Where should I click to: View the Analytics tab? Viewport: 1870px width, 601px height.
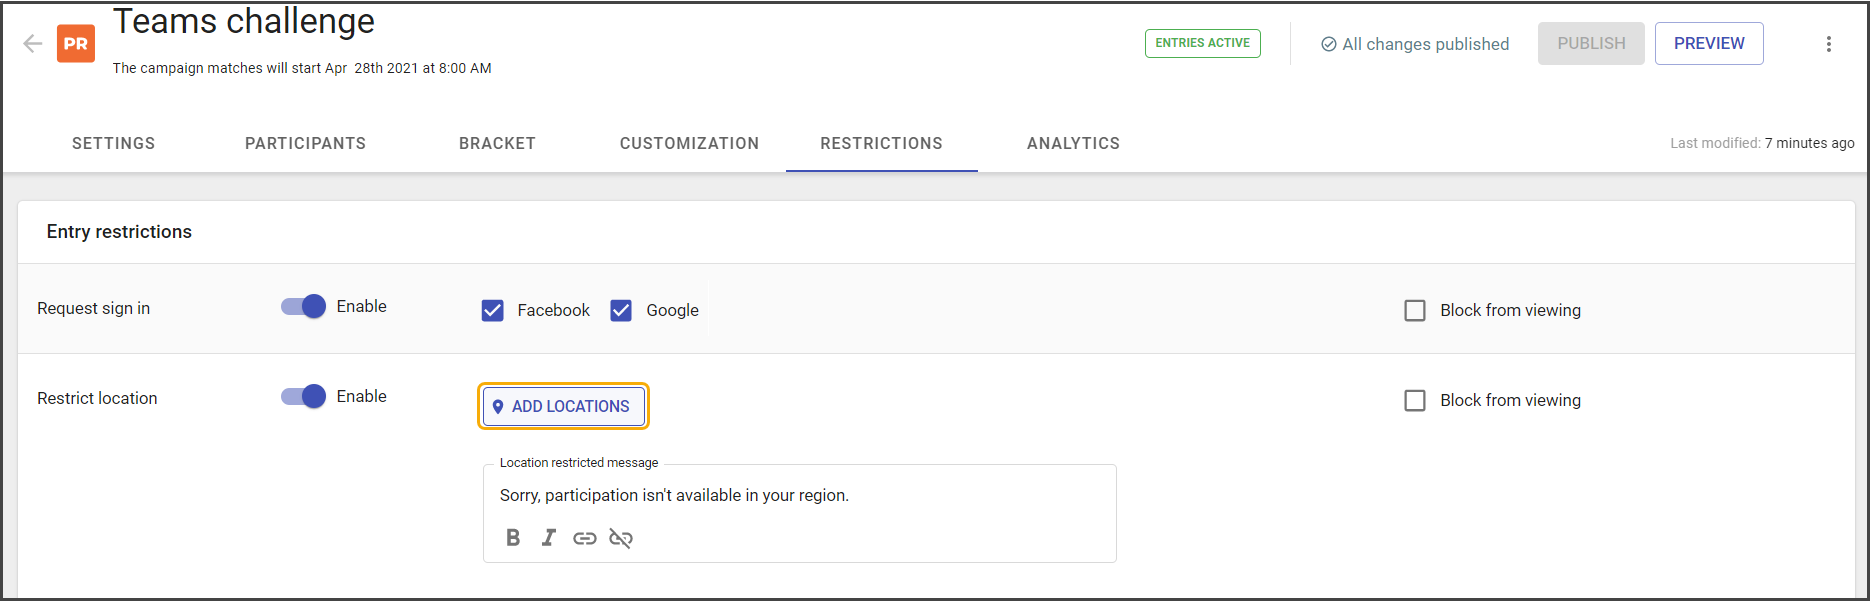point(1073,143)
